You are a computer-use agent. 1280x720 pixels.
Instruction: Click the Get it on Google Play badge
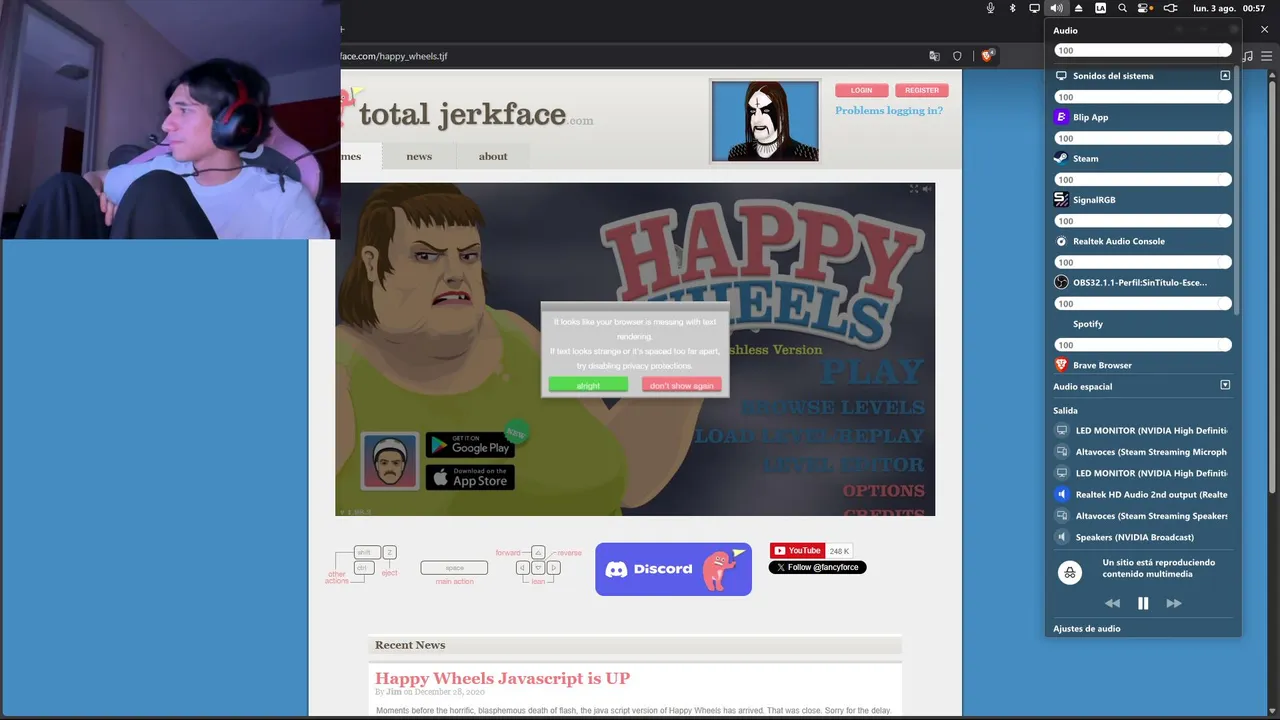click(470, 445)
